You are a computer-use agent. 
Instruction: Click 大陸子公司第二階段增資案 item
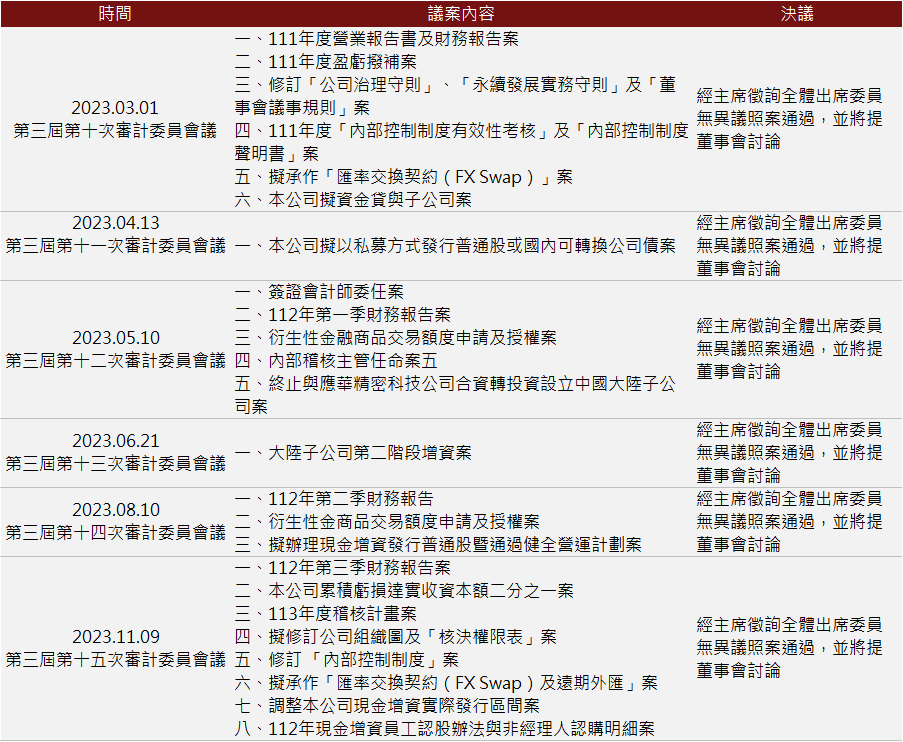[x=353, y=452]
